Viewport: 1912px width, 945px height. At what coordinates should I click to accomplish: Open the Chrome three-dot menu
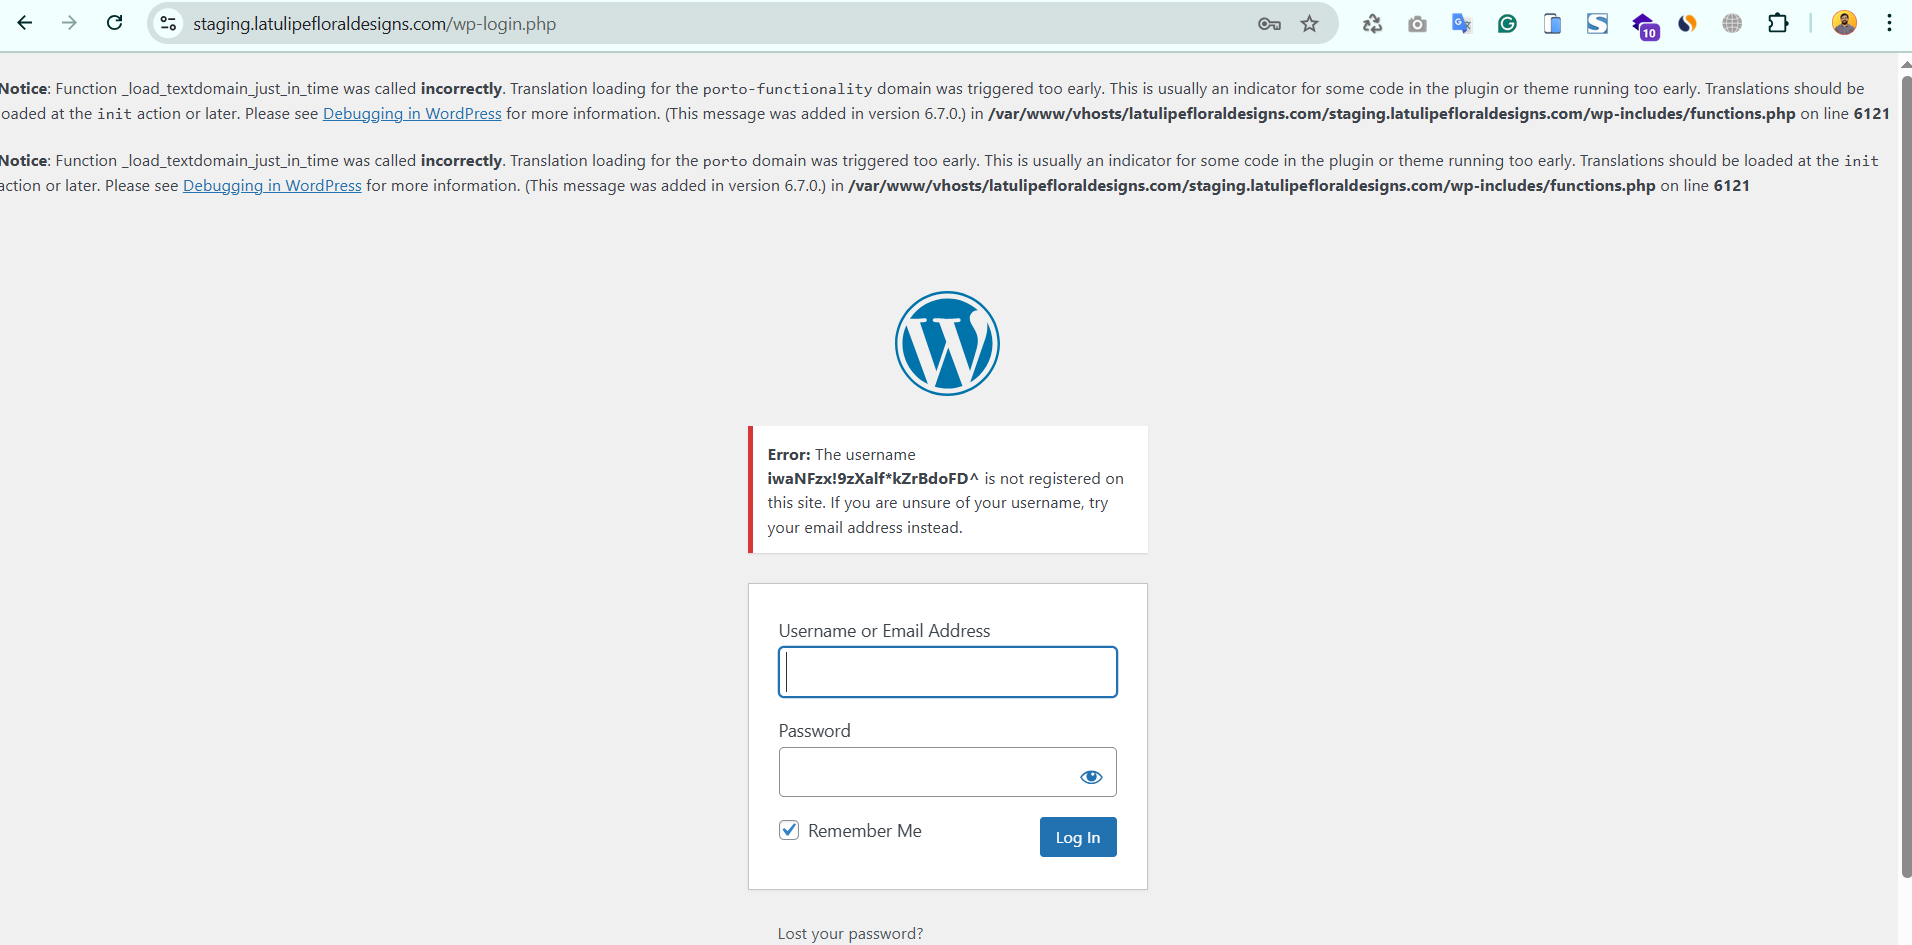[x=1889, y=23]
